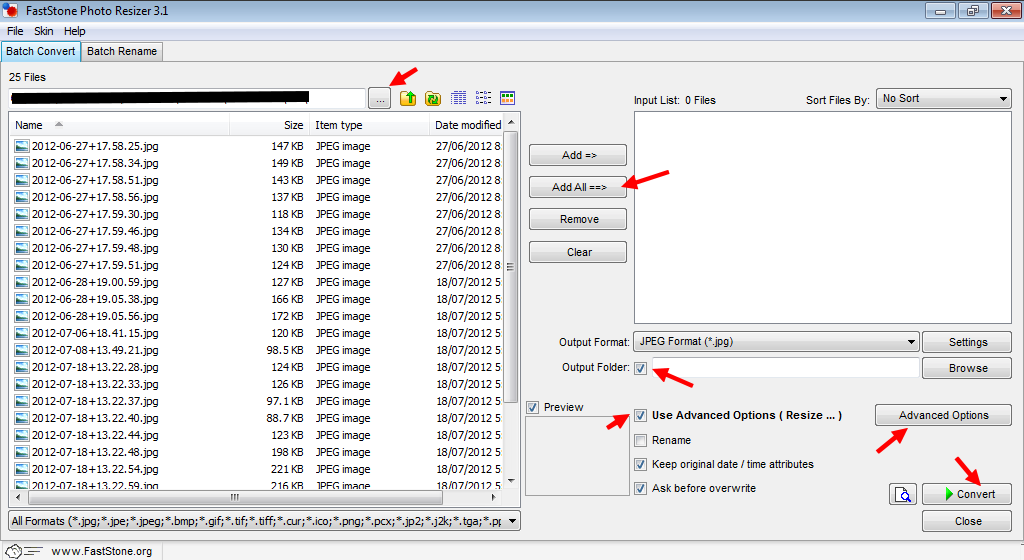Click file icon of 2012-07-18+13.22.54.jpg
This screenshot has height=560, width=1024.
[x=22, y=469]
